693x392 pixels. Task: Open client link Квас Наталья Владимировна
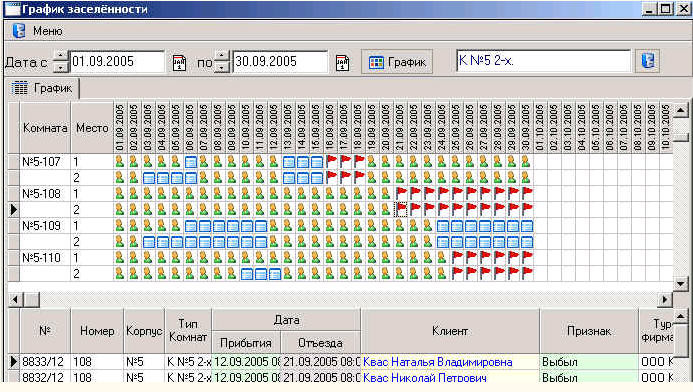pos(438,362)
